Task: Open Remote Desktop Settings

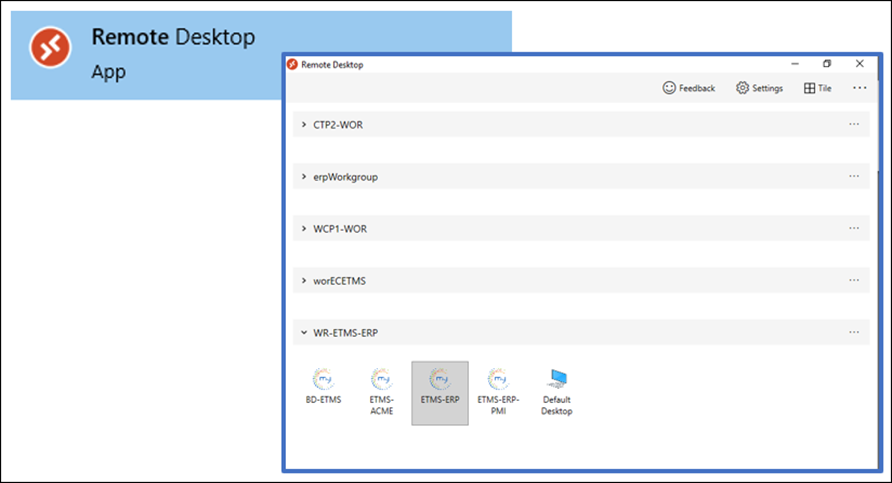Action: 759,88
